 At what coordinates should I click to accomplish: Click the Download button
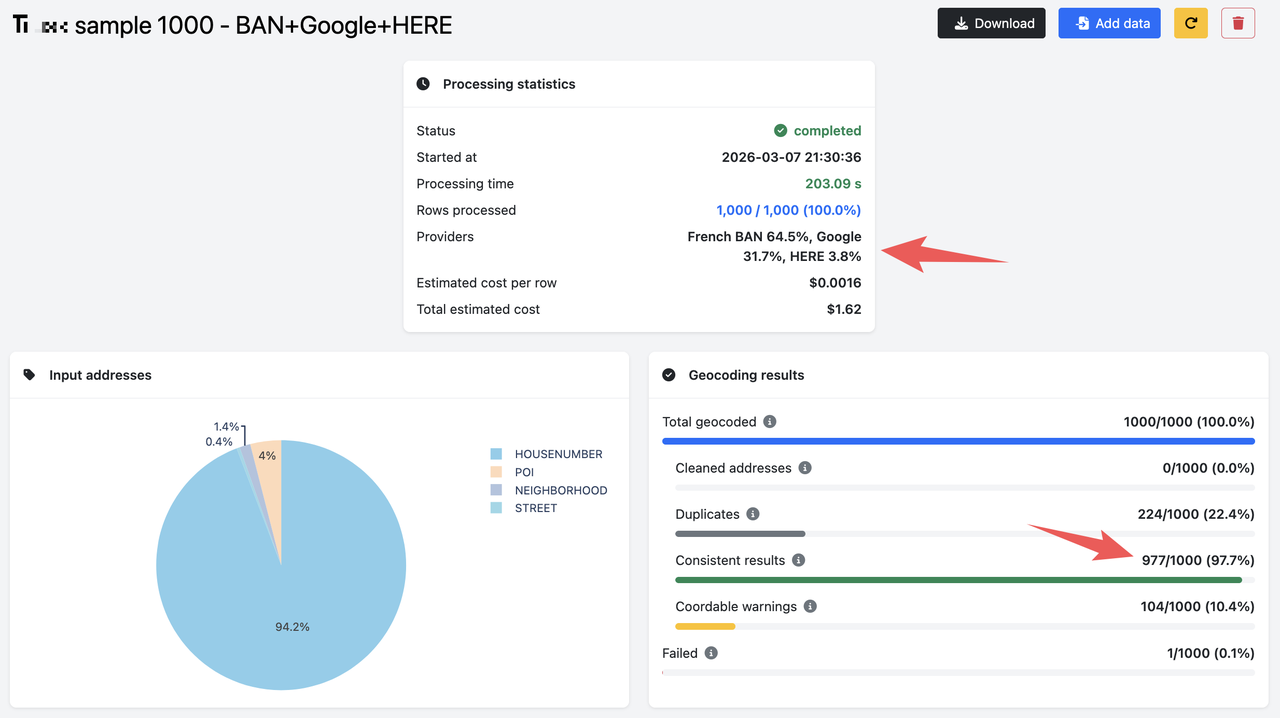pos(991,22)
